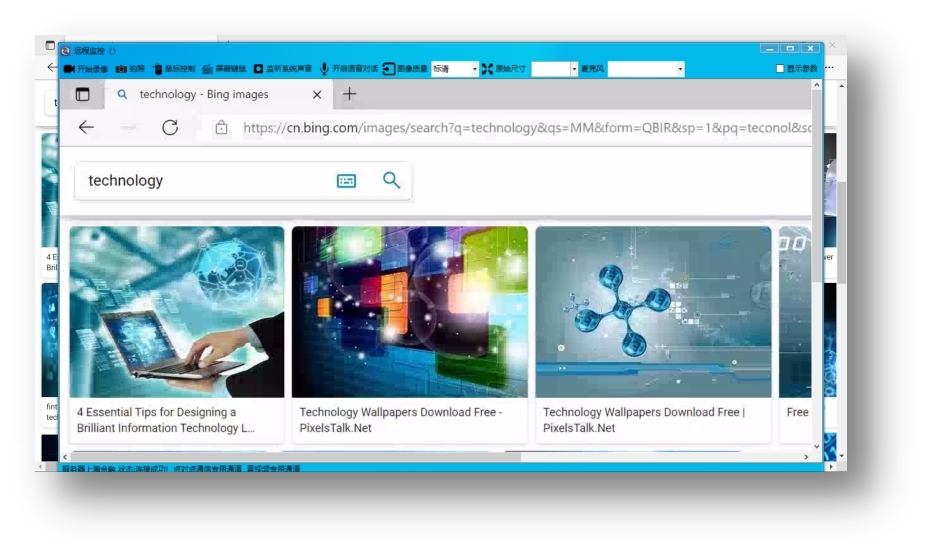Reload the page with refresh button
Image resolution: width=931 pixels, height=556 pixels.
[170, 127]
